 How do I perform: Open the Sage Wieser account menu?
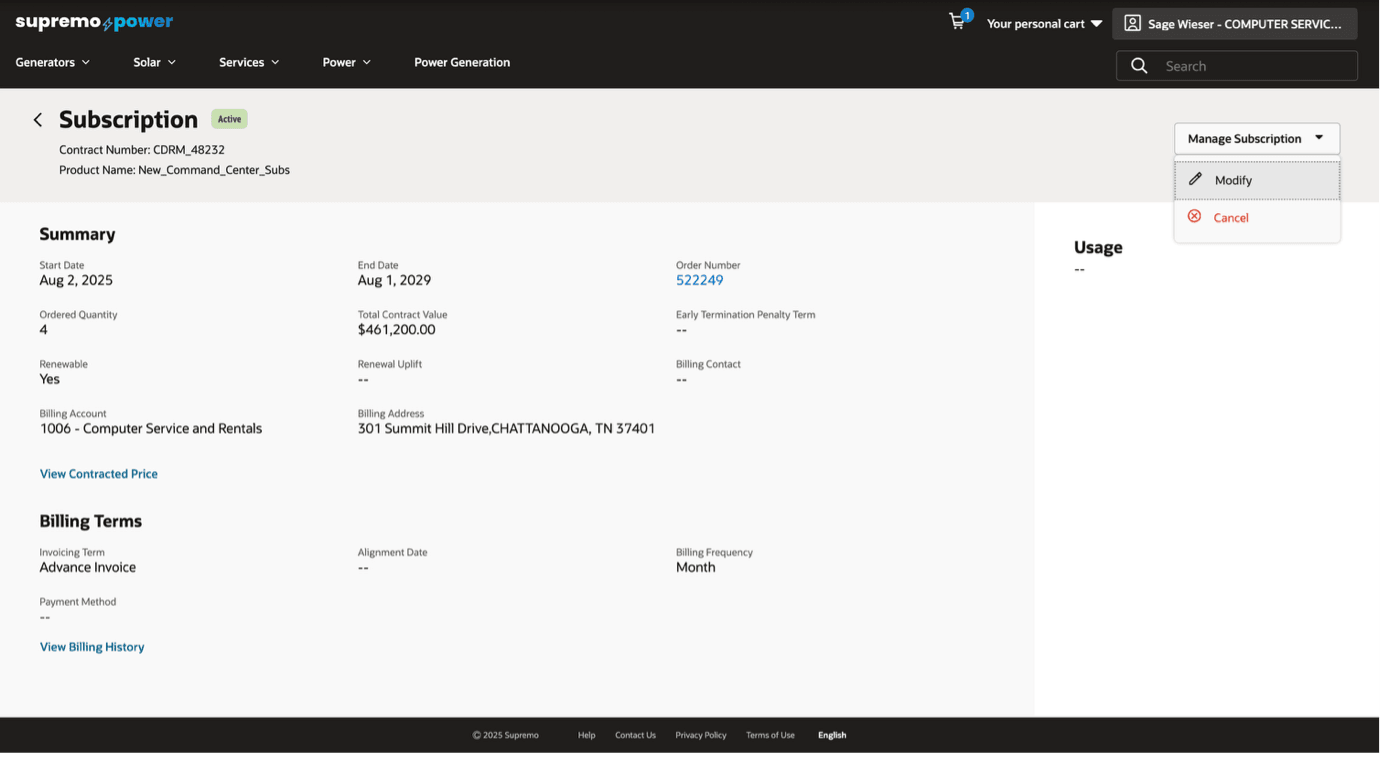(x=1234, y=23)
